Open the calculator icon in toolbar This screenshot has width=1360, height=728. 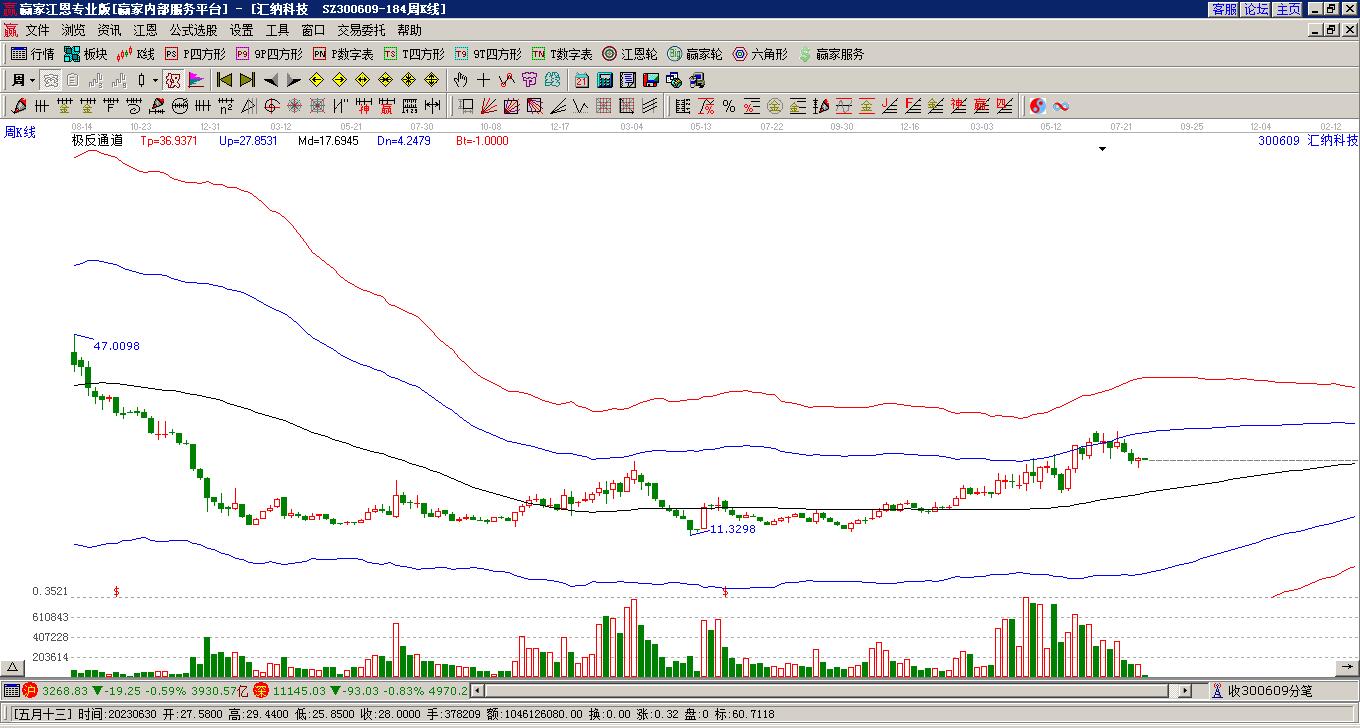[x=605, y=80]
